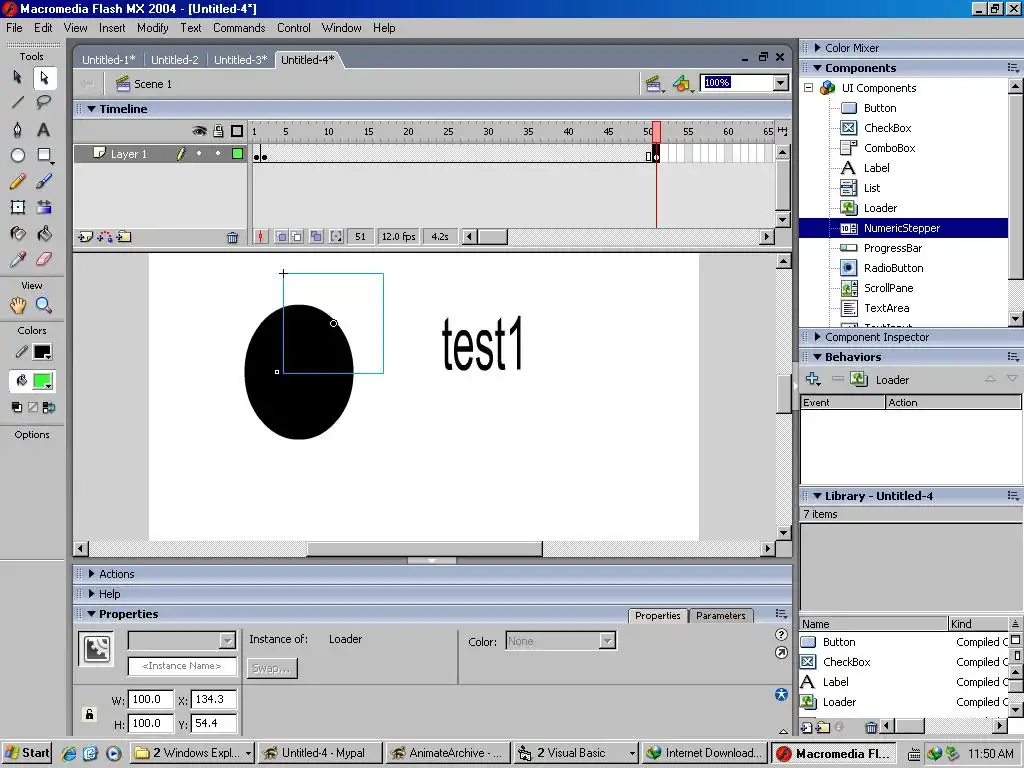The width and height of the screenshot is (1024, 768).
Task: Toggle visibility dot for Layer 1
Action: (x=199, y=153)
